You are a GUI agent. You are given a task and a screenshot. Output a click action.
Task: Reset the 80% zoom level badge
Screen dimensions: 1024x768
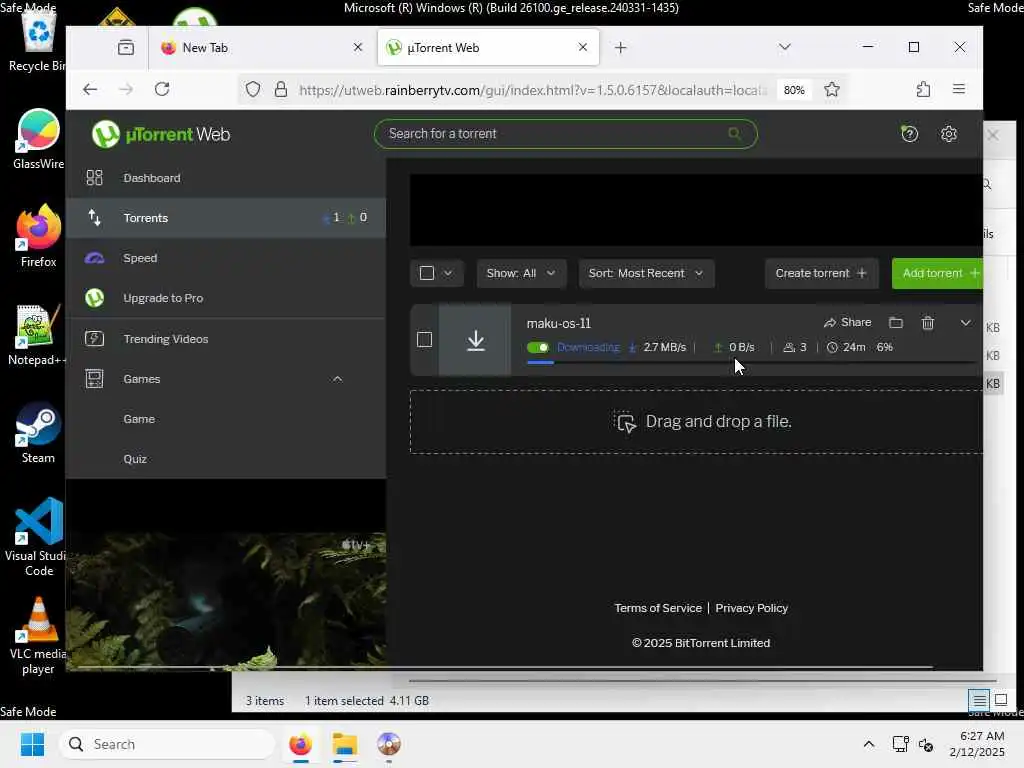[x=794, y=90]
